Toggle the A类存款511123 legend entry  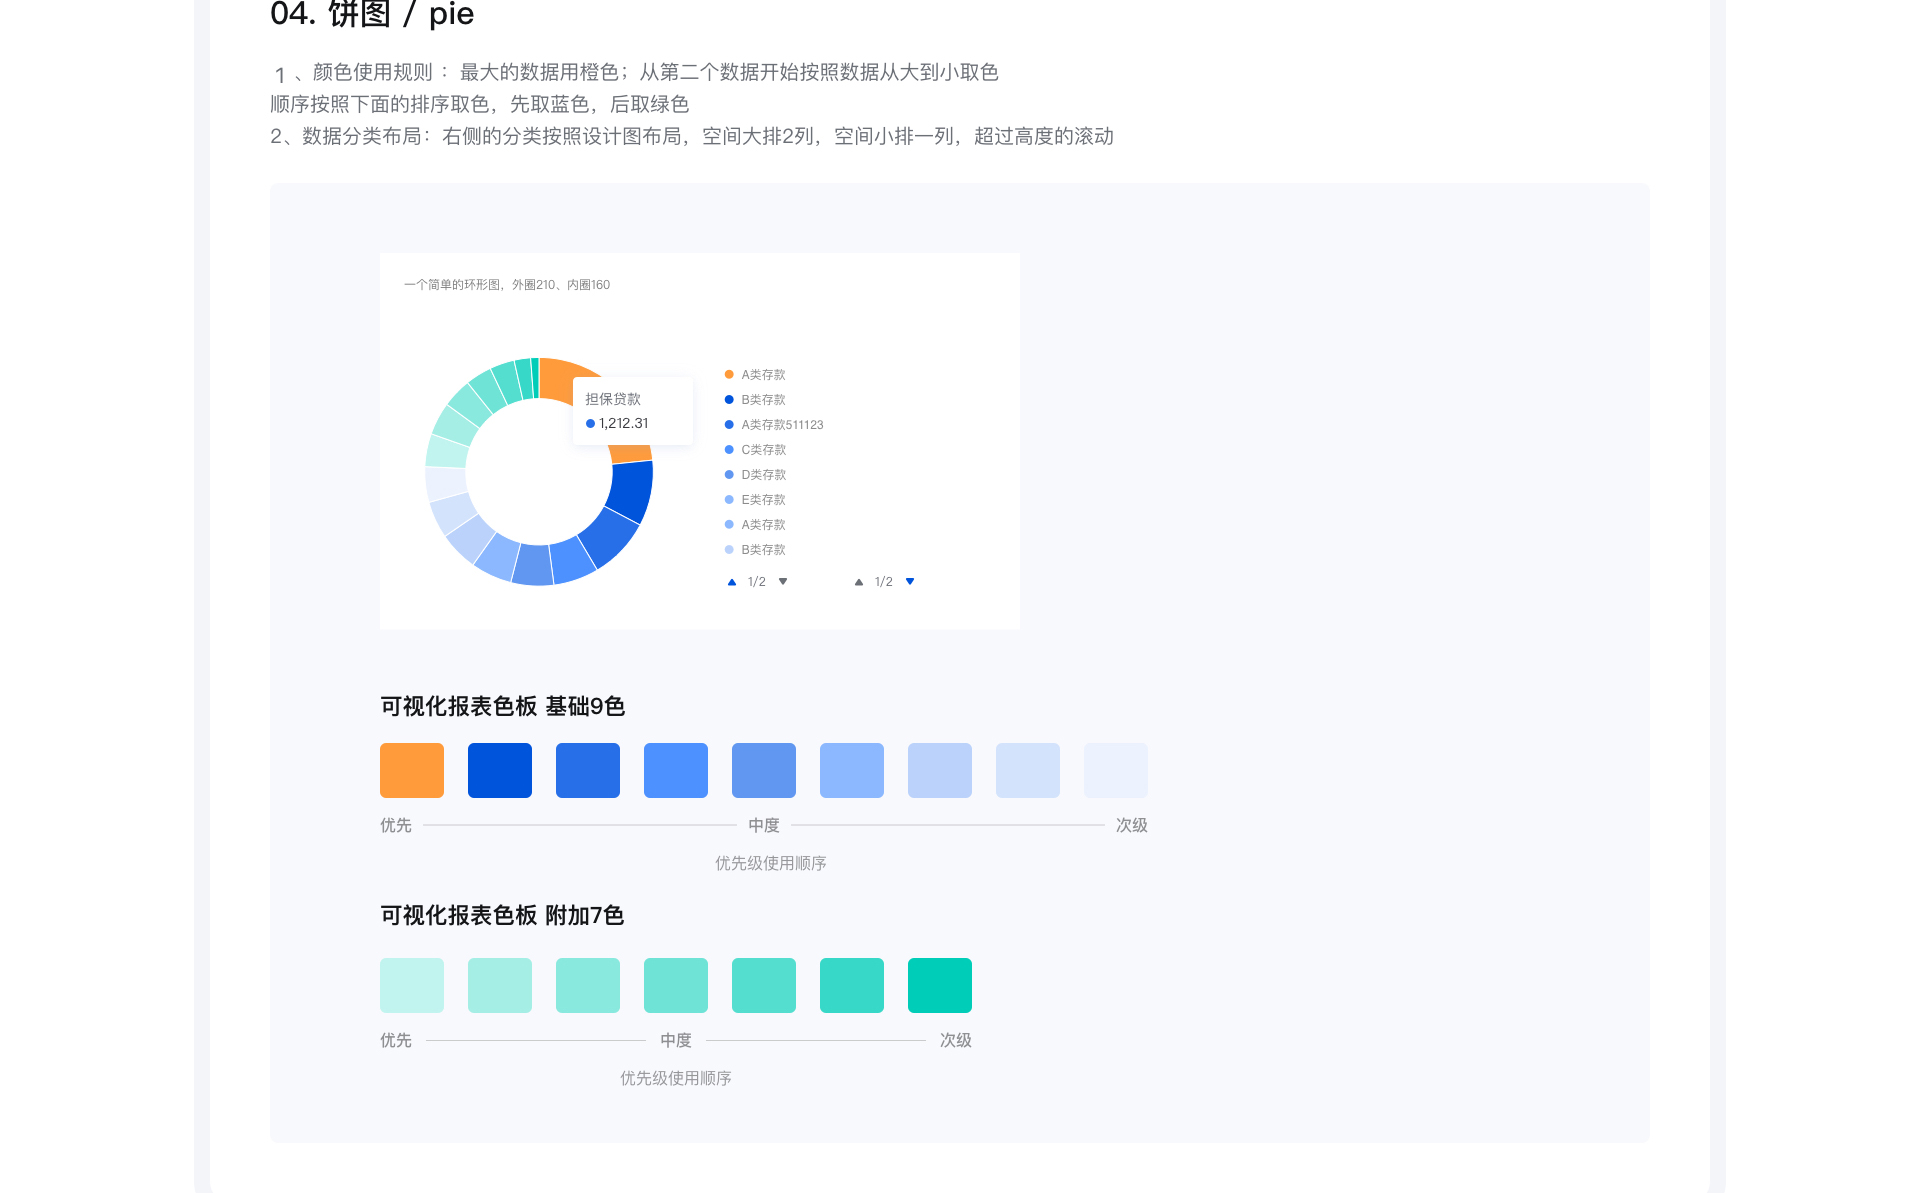[x=781, y=425]
